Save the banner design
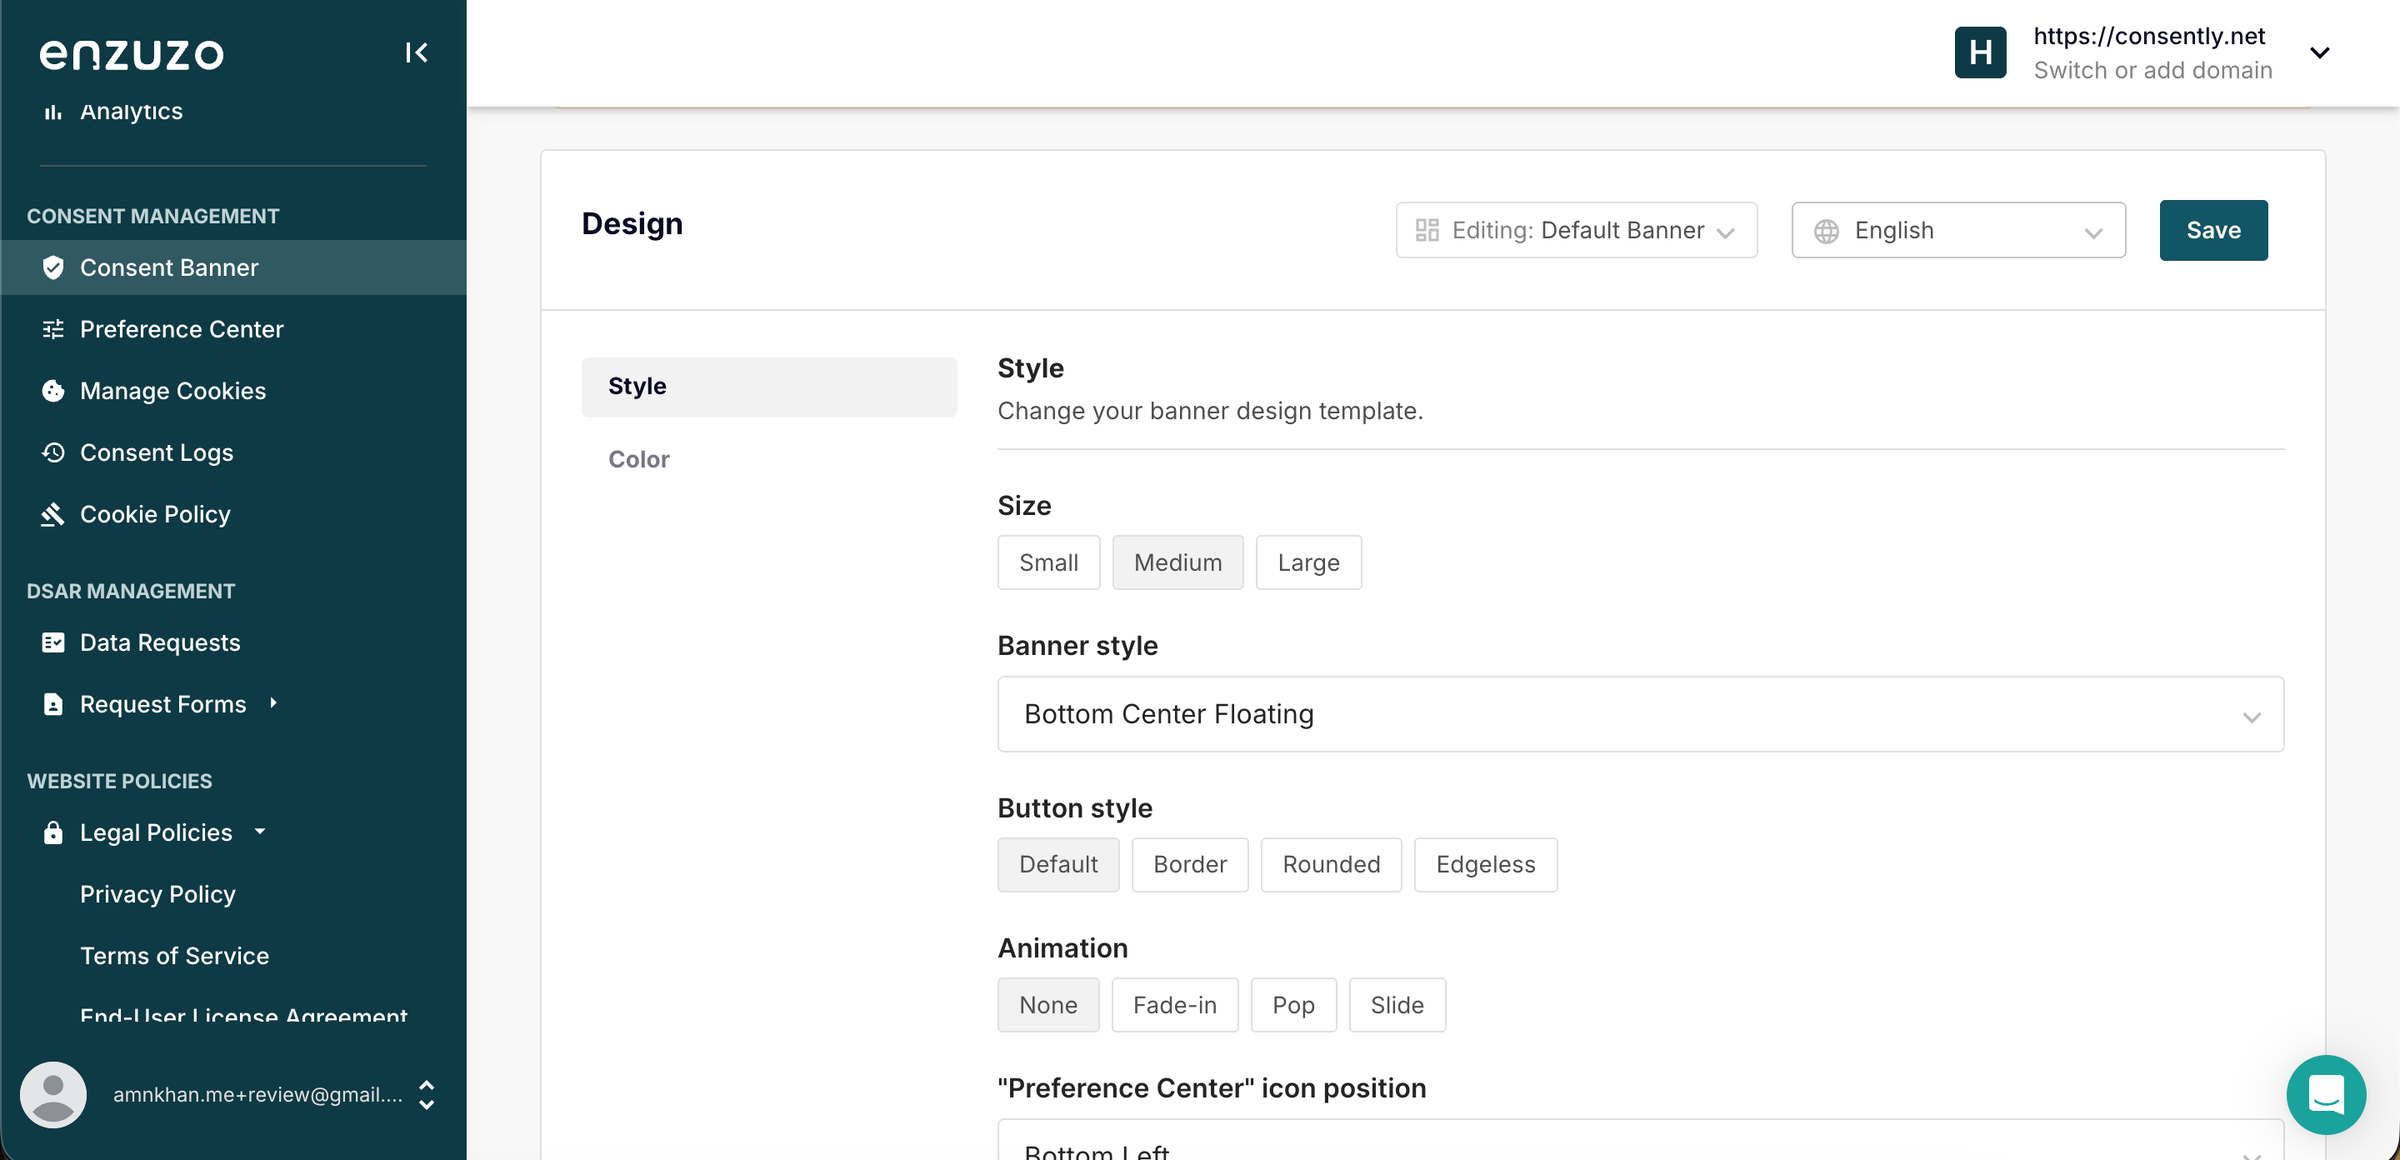The image size is (2400, 1160). pyautogui.click(x=2213, y=231)
